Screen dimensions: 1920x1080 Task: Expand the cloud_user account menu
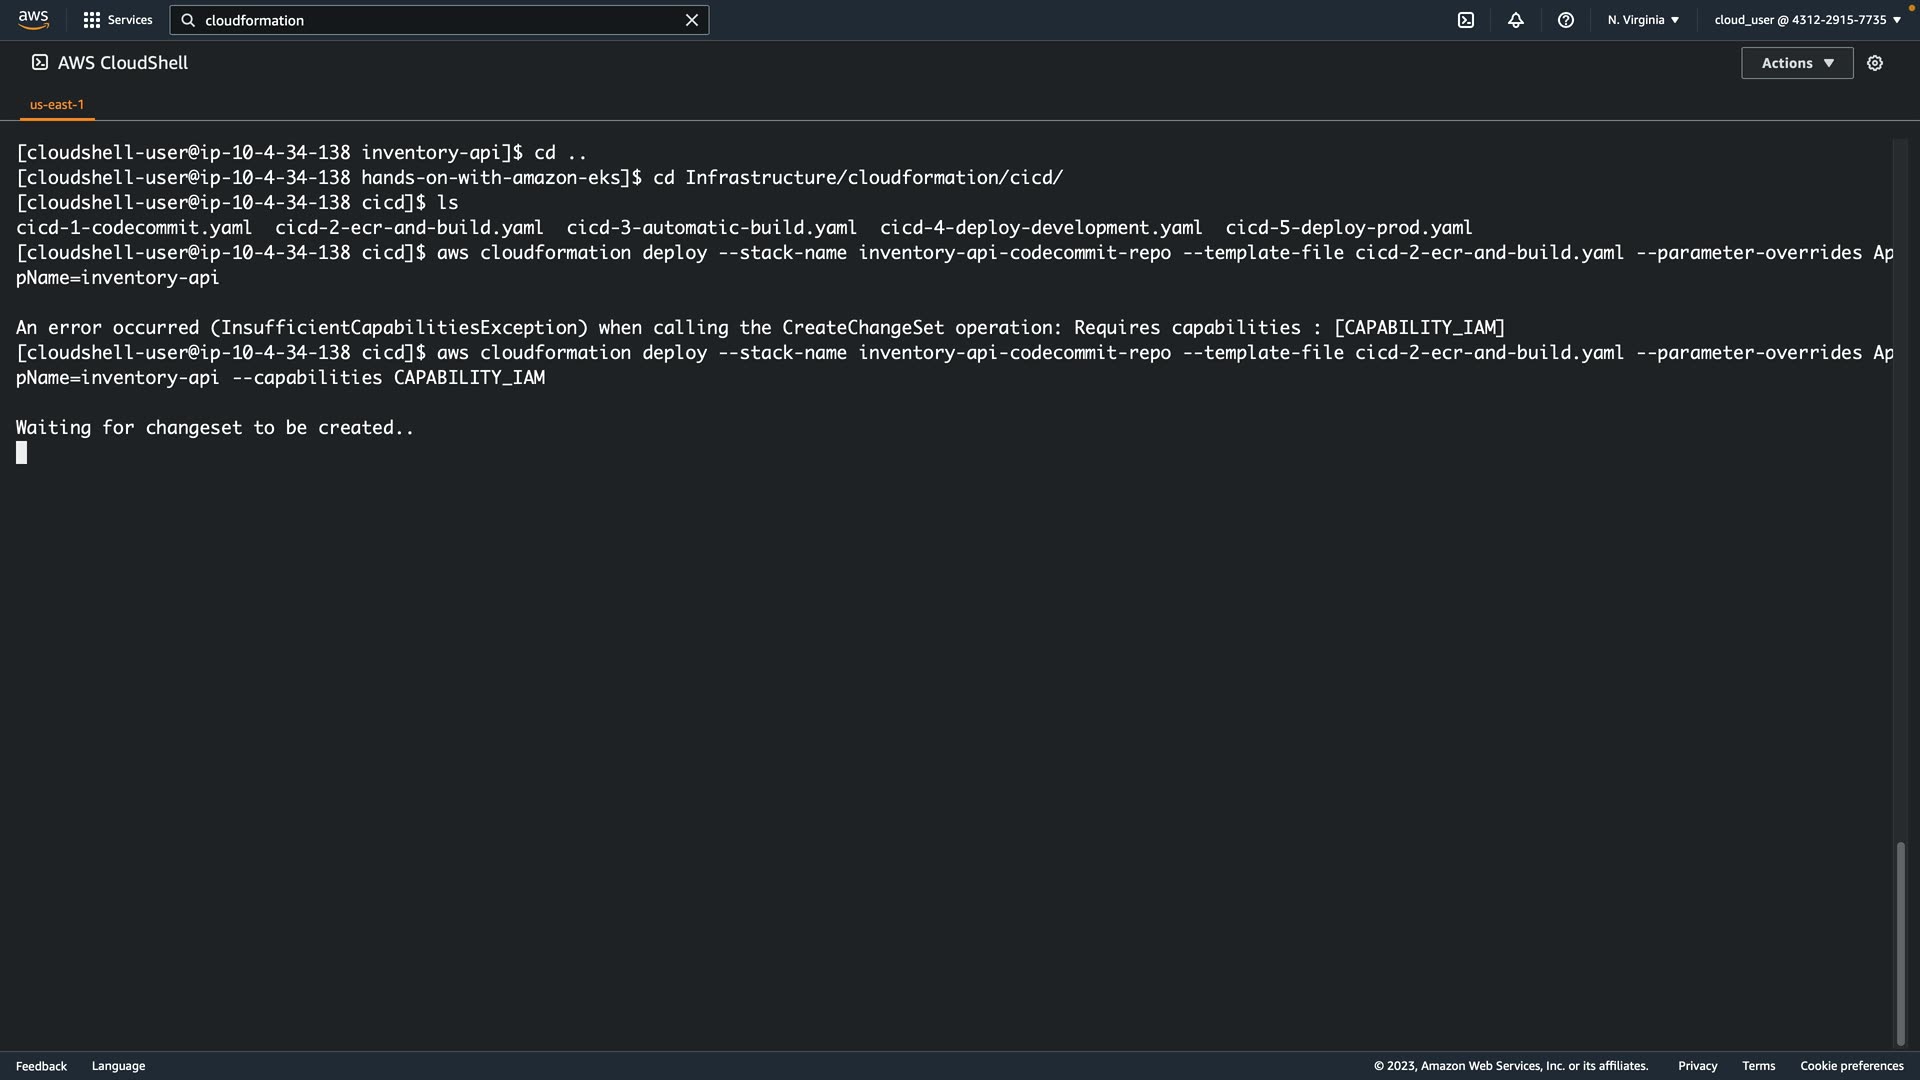1807,20
